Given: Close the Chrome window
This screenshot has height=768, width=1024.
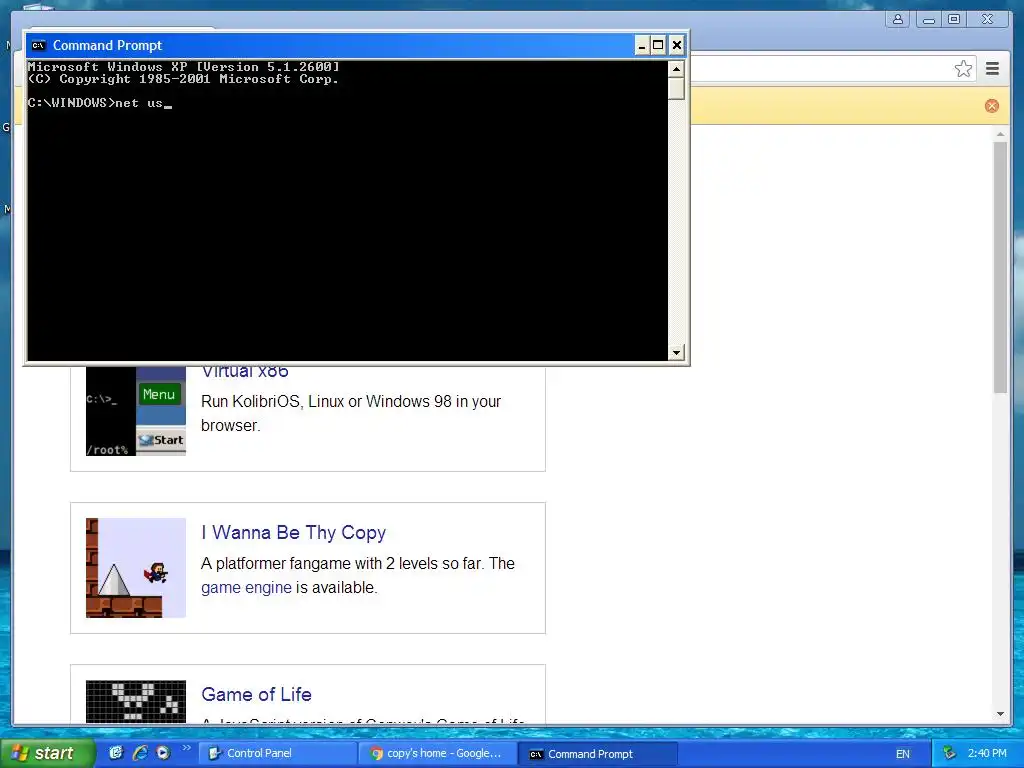Looking at the screenshot, I should coord(987,19).
